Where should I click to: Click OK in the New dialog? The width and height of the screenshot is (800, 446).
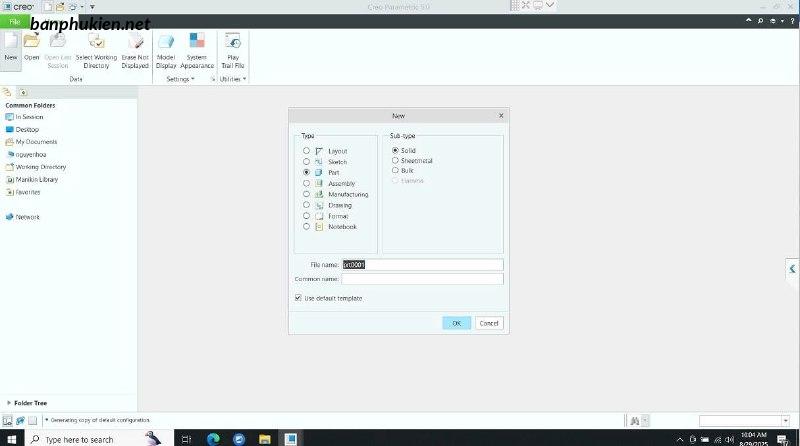click(456, 323)
